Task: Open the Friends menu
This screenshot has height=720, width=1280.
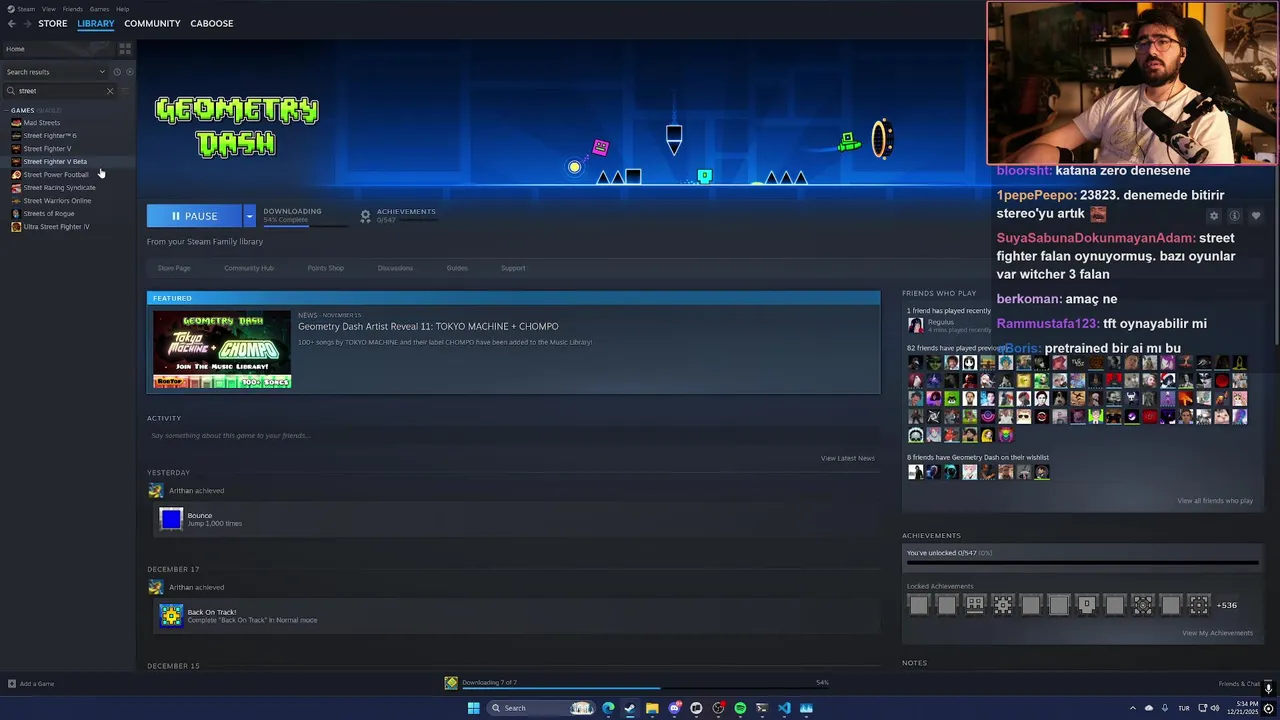Action: [x=73, y=9]
